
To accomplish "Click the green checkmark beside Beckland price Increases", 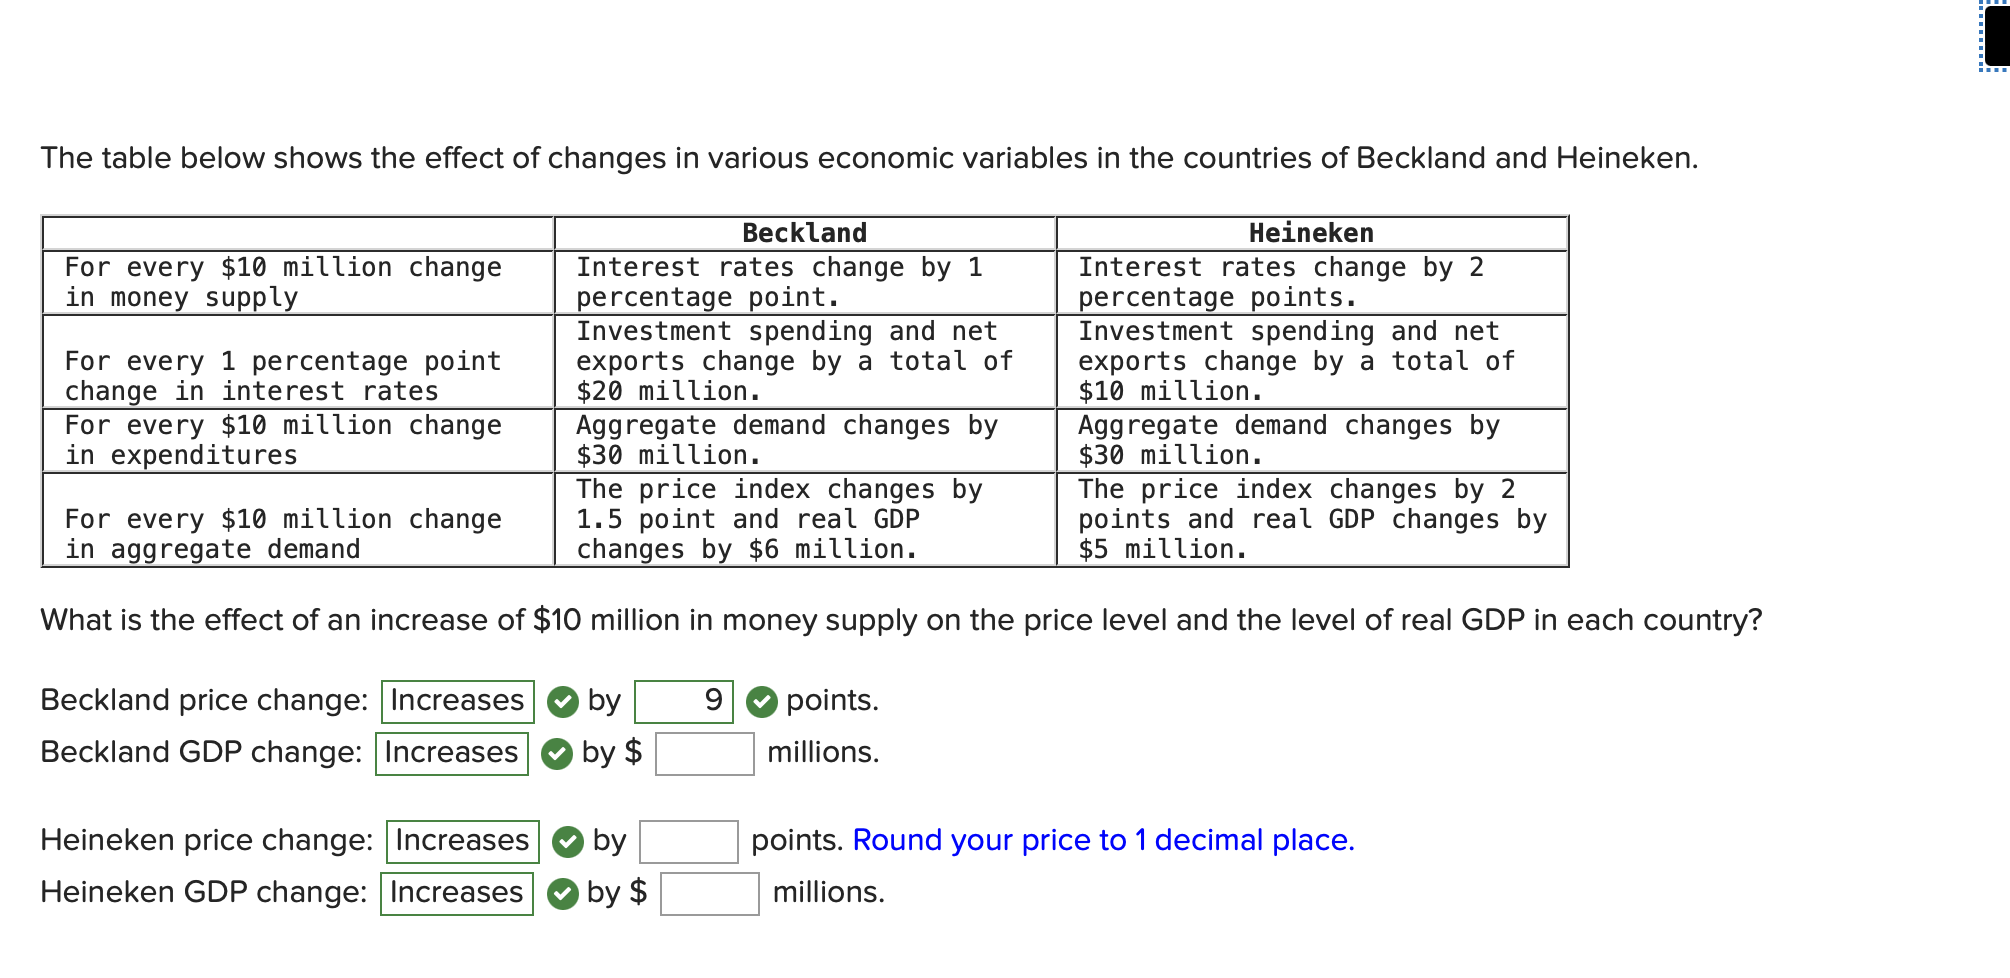I will [x=563, y=701].
